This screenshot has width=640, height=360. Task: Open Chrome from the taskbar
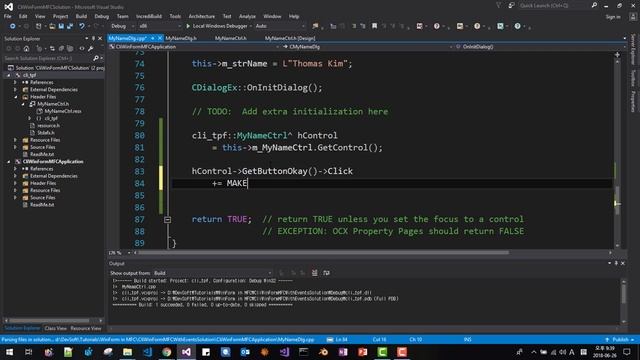[x=167, y=352]
